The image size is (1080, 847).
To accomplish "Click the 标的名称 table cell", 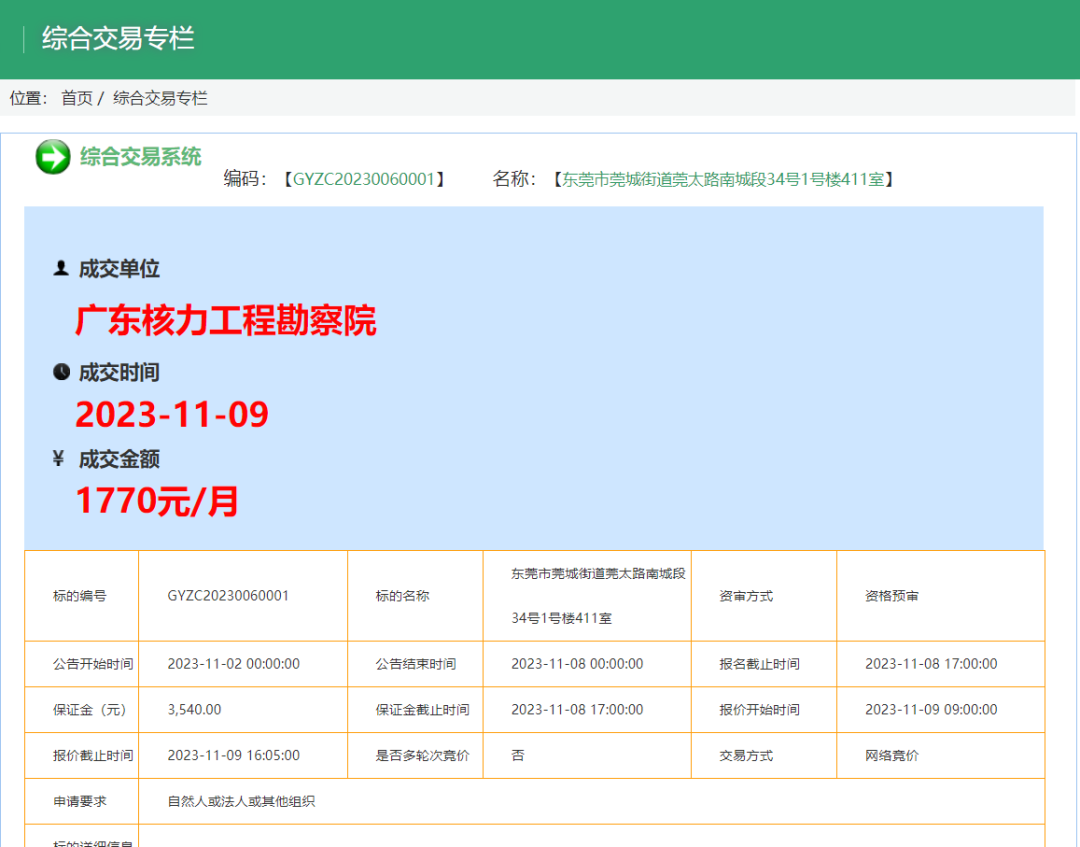I will (415, 596).
